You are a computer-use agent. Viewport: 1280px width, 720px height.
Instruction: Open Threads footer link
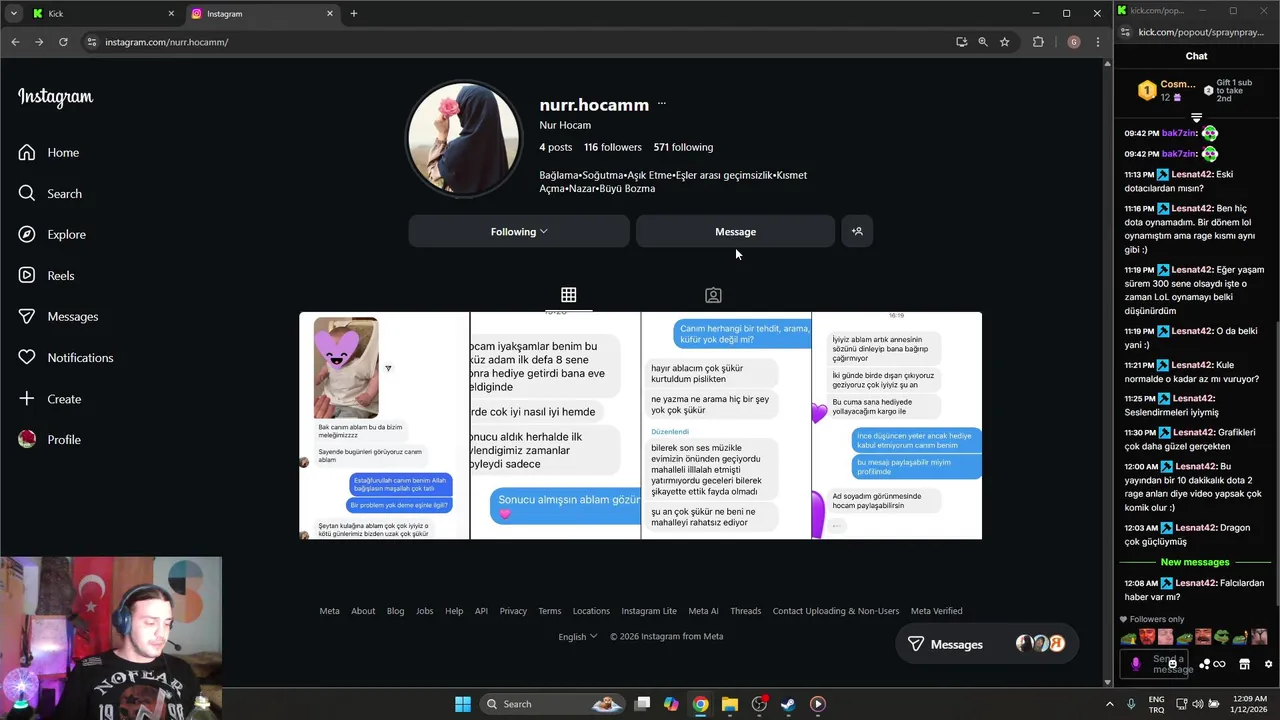[x=745, y=611]
